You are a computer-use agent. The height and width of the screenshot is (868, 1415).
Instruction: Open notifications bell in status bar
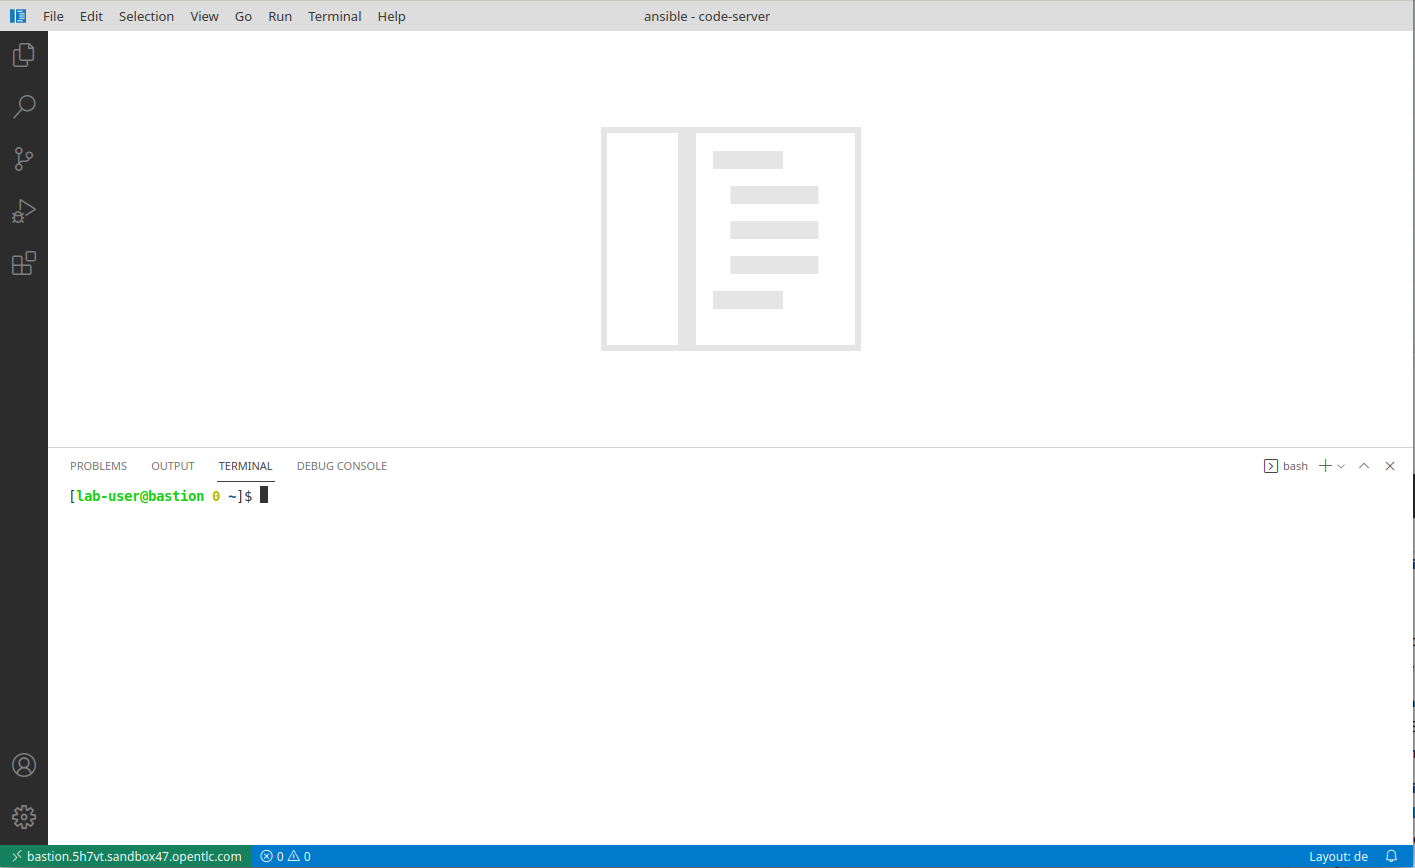1391,856
